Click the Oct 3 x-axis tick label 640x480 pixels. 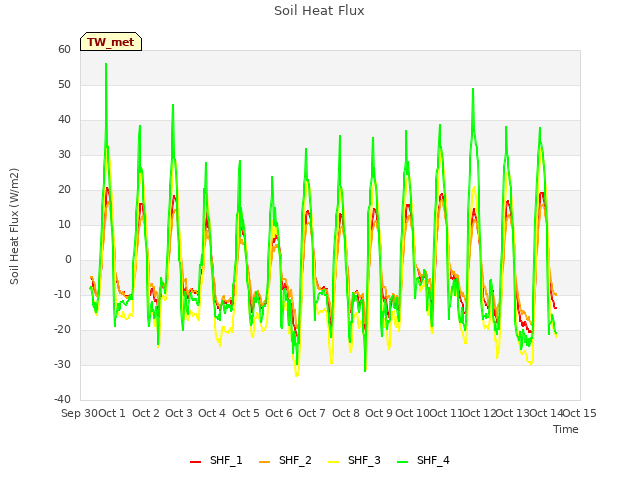click(179, 413)
